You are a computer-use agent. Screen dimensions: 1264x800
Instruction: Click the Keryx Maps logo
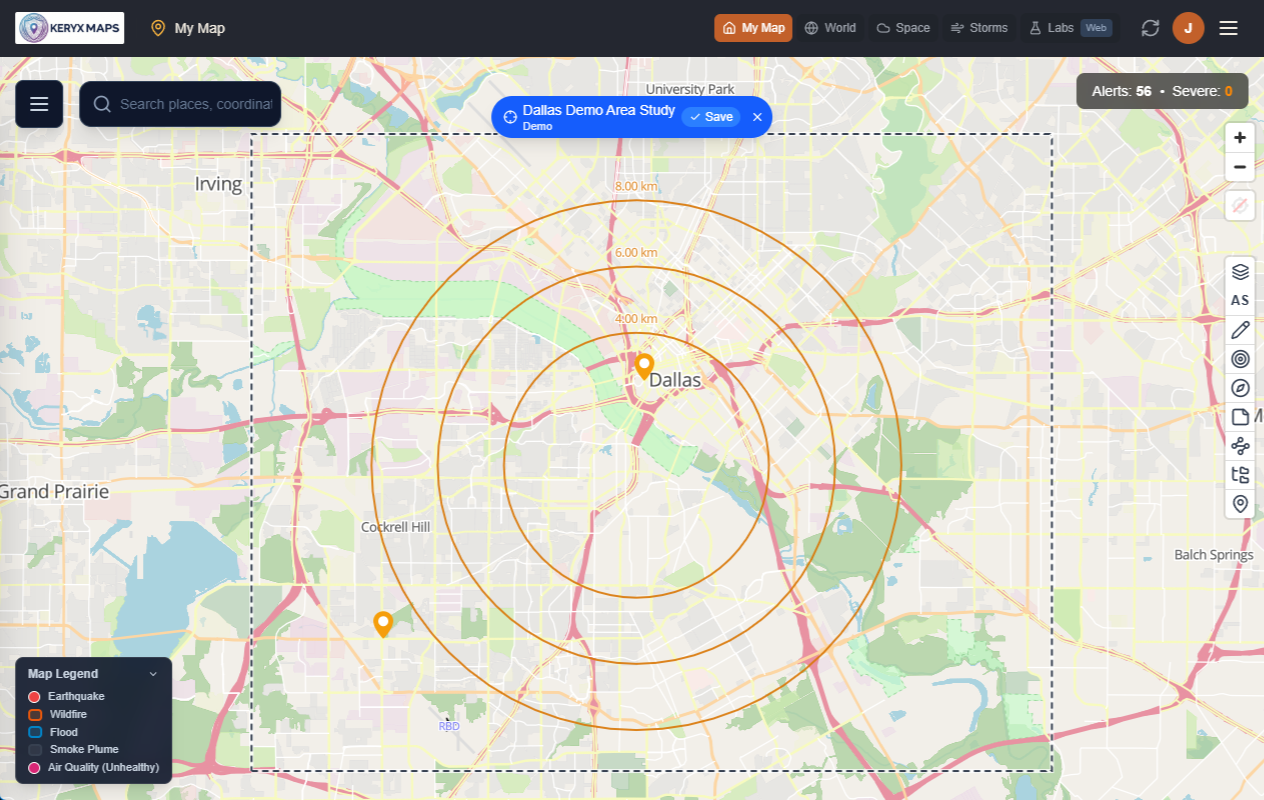(x=70, y=28)
